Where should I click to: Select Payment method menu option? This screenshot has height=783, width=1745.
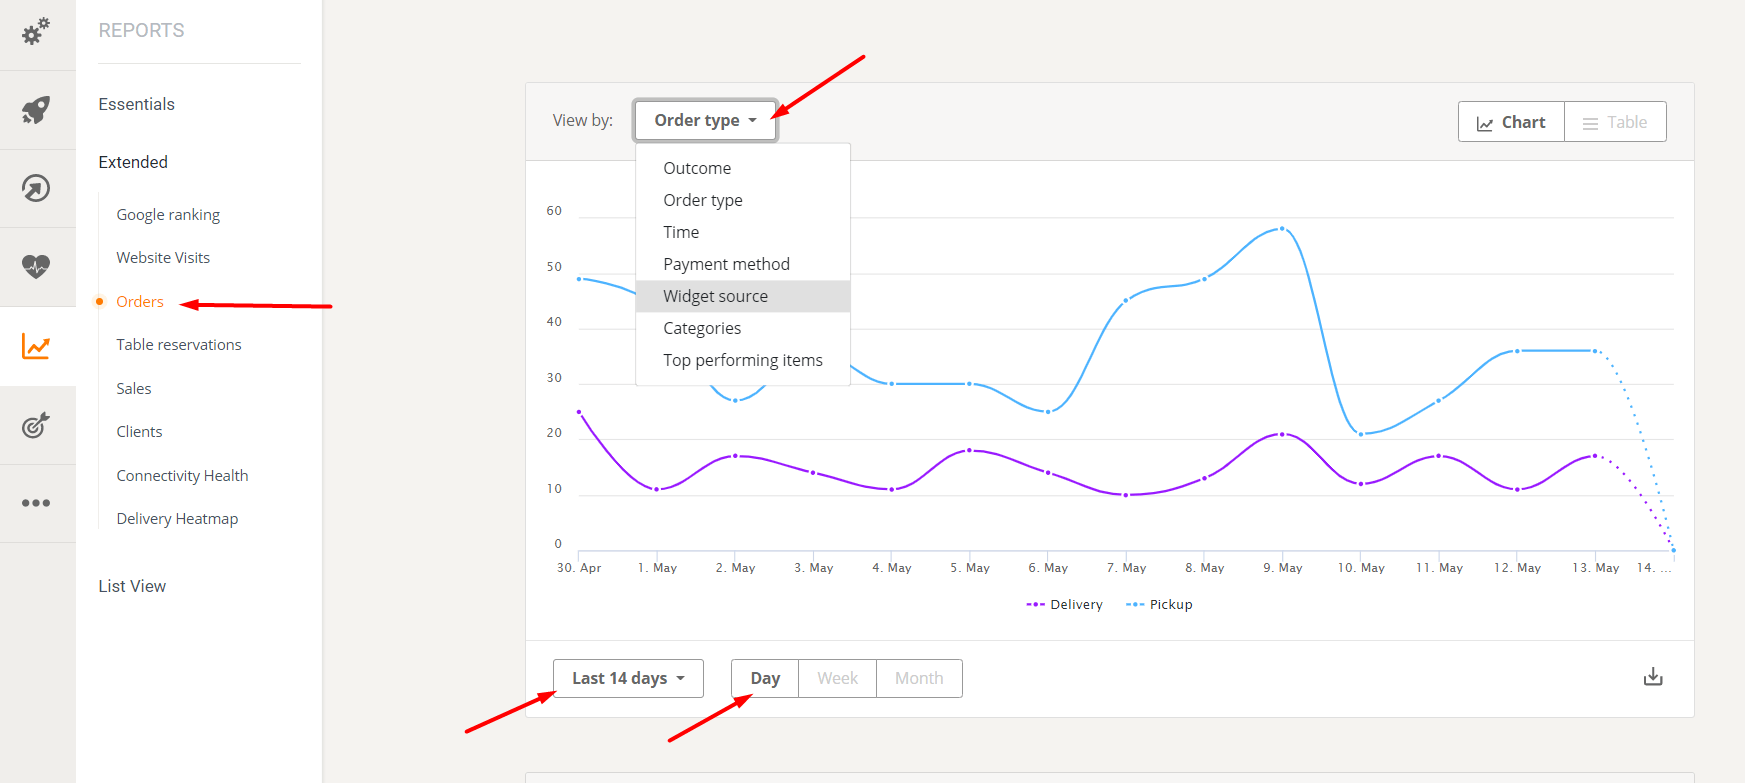pos(743,264)
